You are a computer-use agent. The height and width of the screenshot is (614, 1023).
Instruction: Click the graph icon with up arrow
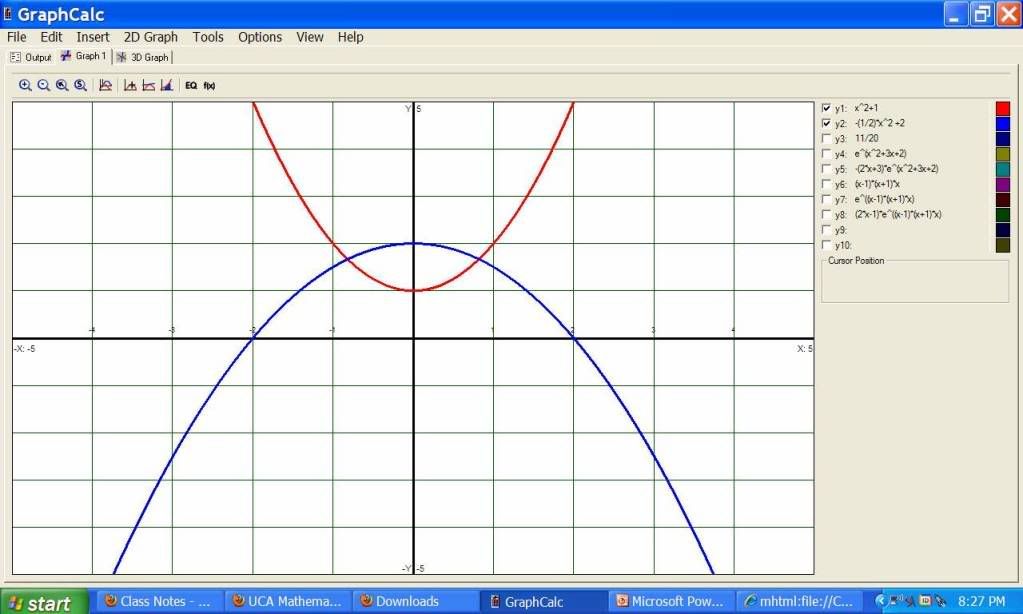click(x=130, y=85)
